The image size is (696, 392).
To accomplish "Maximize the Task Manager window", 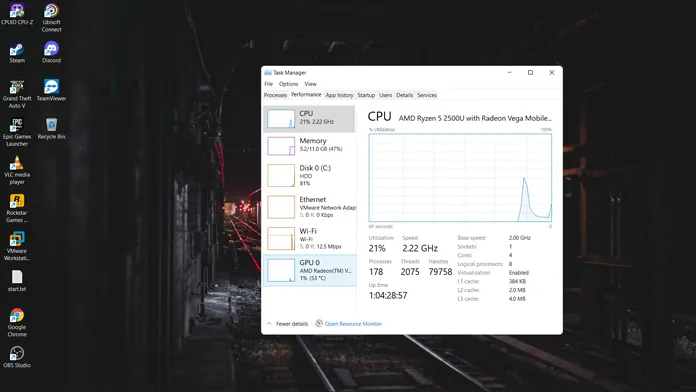I will click(x=530, y=72).
